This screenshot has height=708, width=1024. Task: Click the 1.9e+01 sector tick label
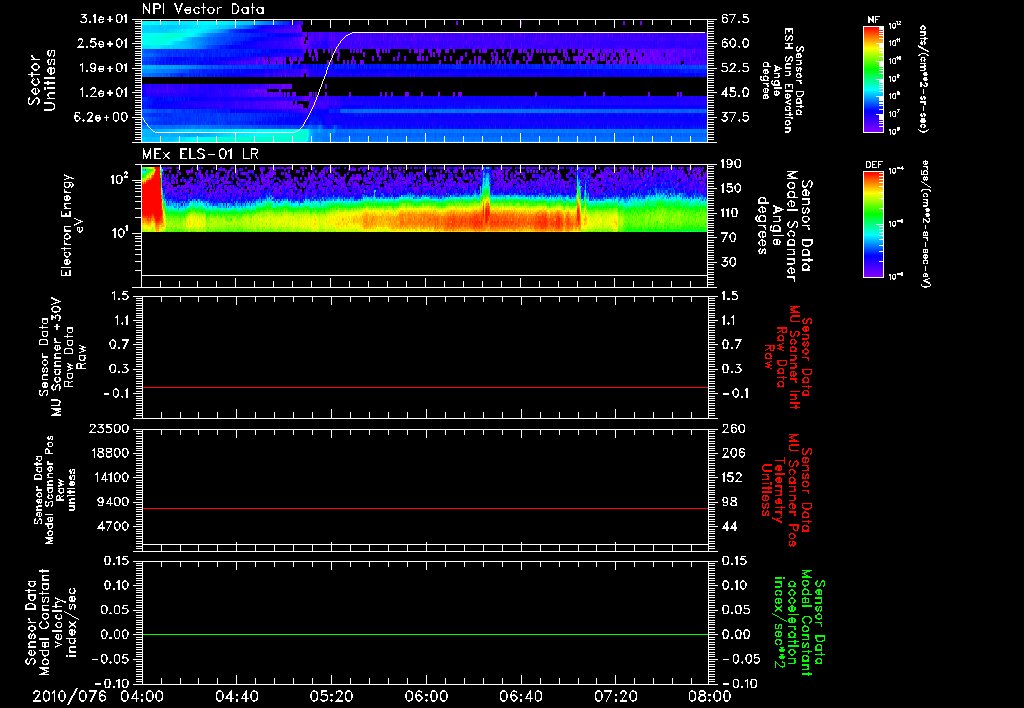click(x=106, y=69)
